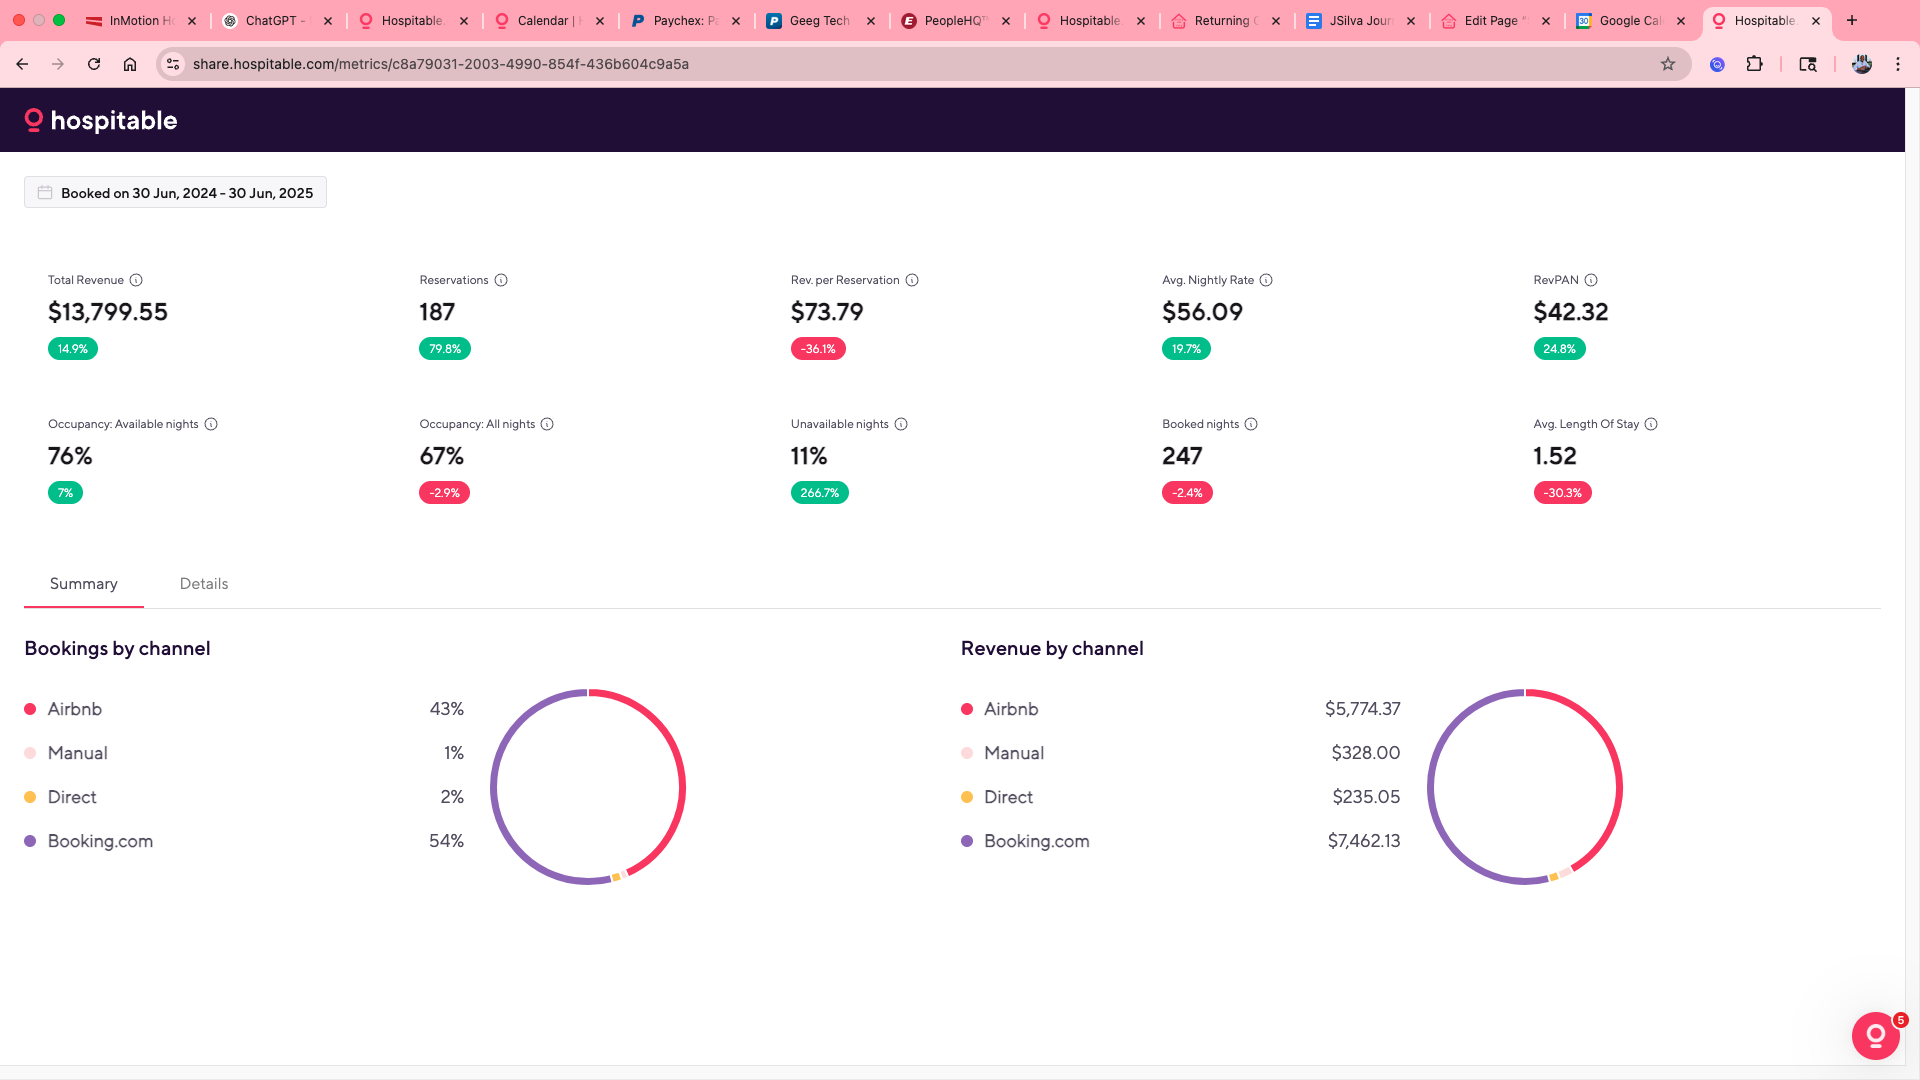Click the info icon beside Reservations

click(x=501, y=280)
